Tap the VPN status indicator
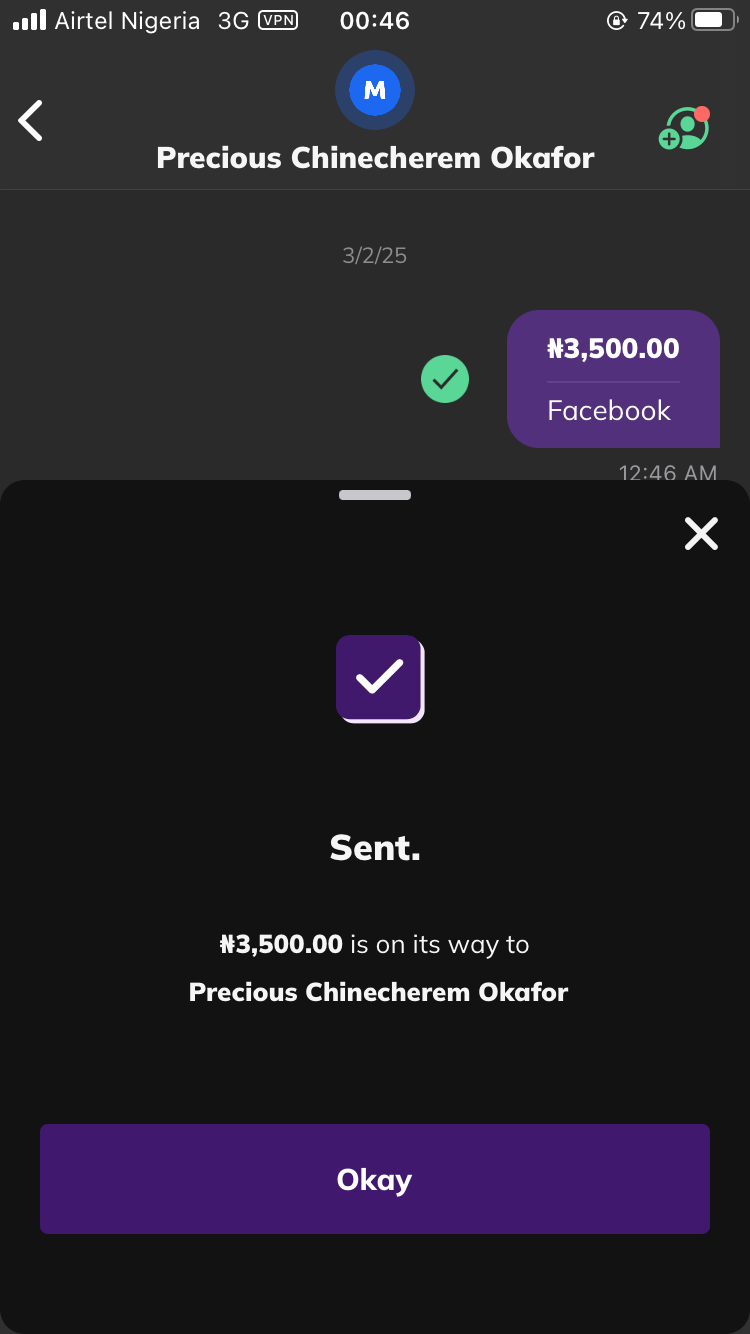This screenshot has height=1334, width=750. 277,20
